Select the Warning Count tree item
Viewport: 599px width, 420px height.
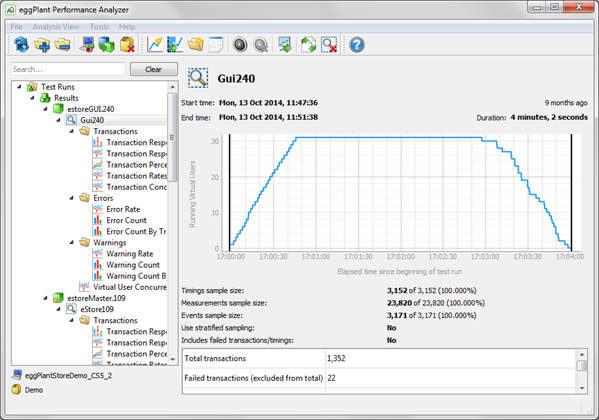133,264
